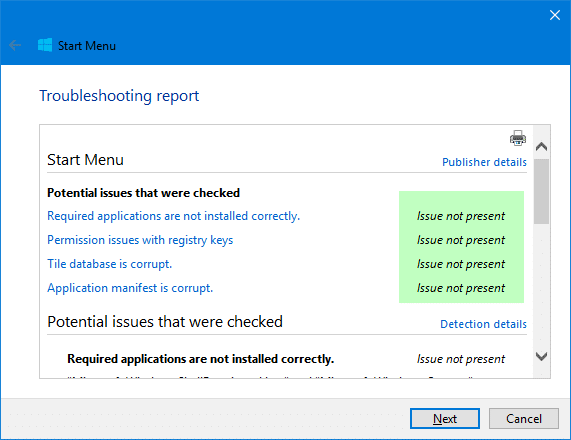Click the Windows logo beside Start Menu
571x440 pixels.
pyautogui.click(x=45, y=45)
